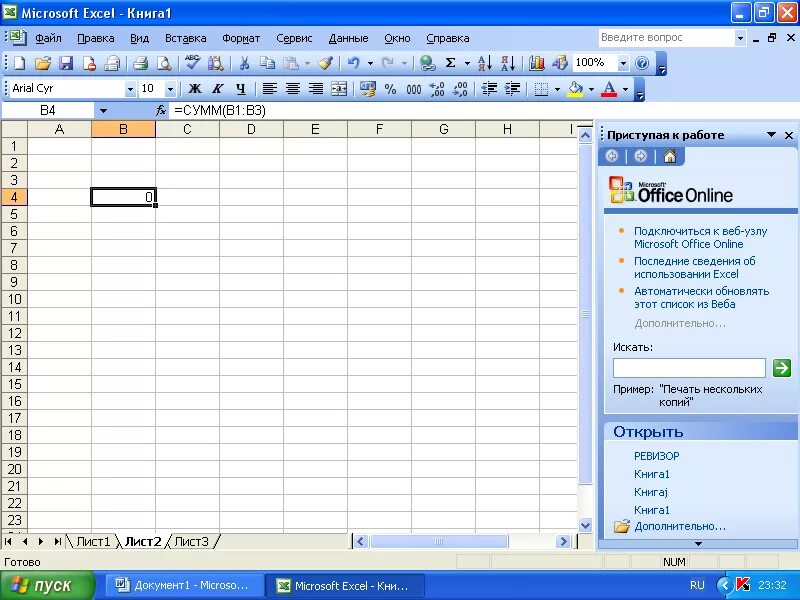Increase the cell indent
This screenshot has height=600, width=800.
point(512,89)
